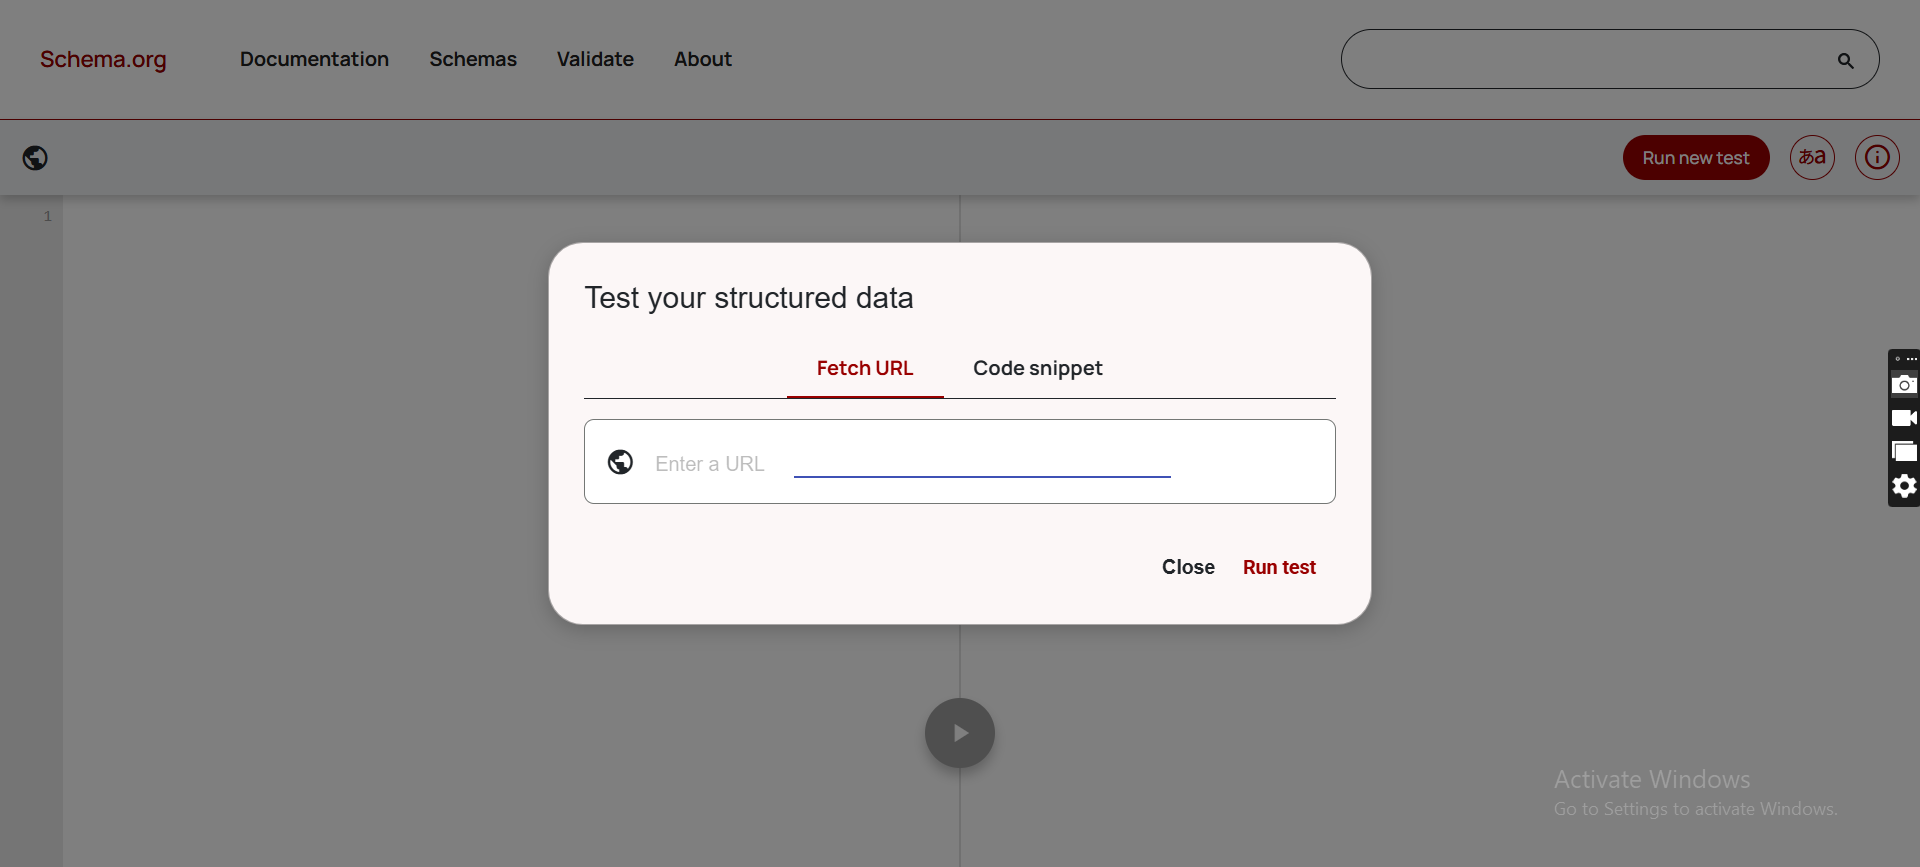Click the video record icon
The image size is (1920, 867).
click(1904, 418)
